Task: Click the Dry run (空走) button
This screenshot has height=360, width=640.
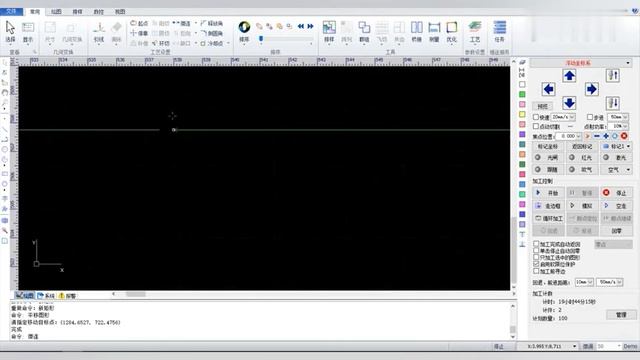Action: point(616,206)
